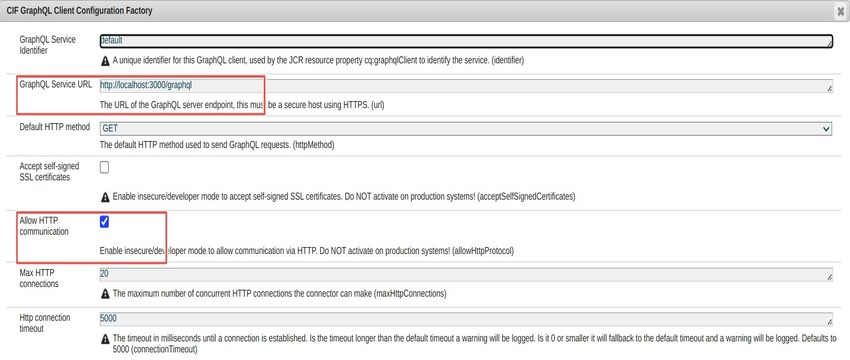
Task: Click the Max HTTP connections field
Action: click(x=466, y=275)
